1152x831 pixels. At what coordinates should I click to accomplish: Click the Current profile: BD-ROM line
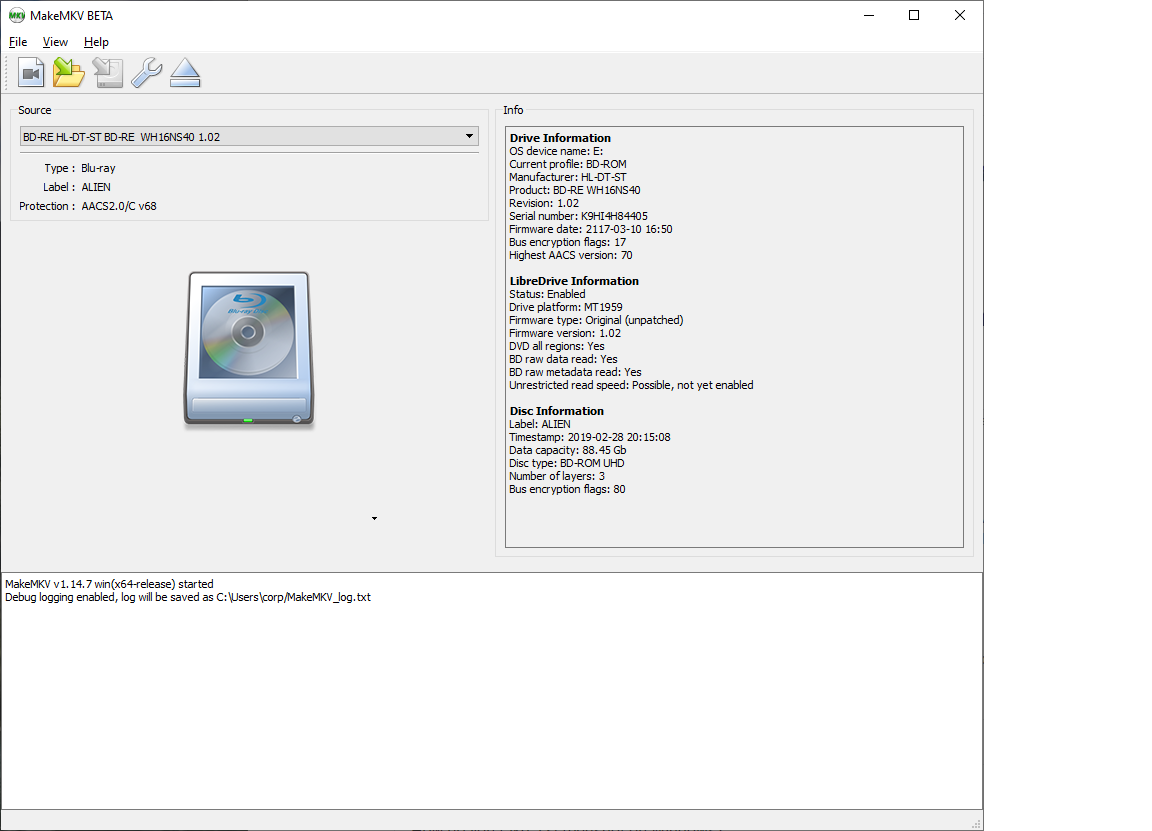[x=568, y=165]
